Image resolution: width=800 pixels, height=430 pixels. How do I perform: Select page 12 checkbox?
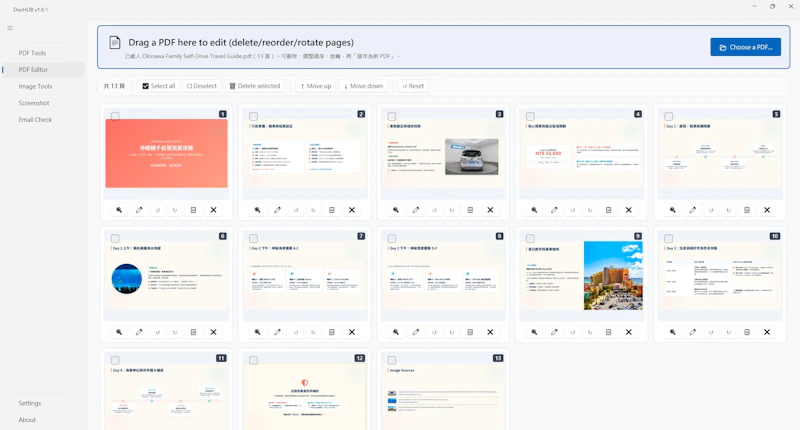[254, 360]
